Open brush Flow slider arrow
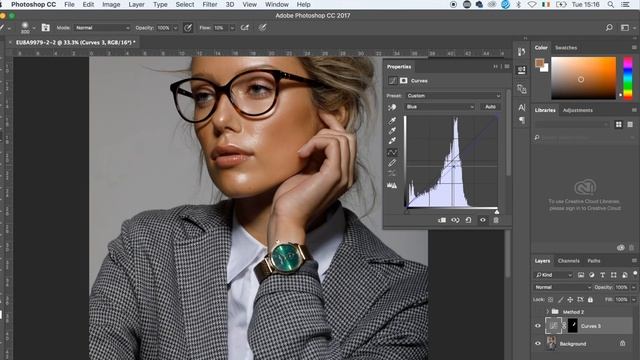This screenshot has width=640, height=360. pos(232,28)
